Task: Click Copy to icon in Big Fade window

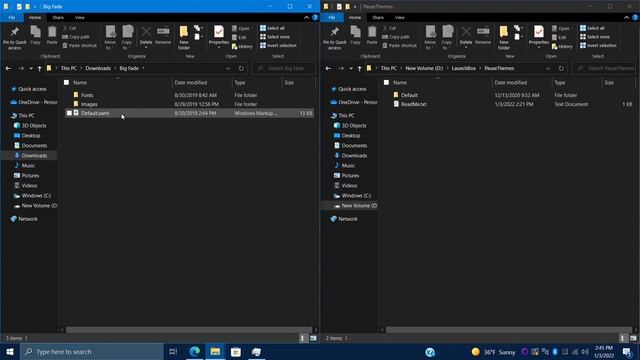Action: click(127, 38)
